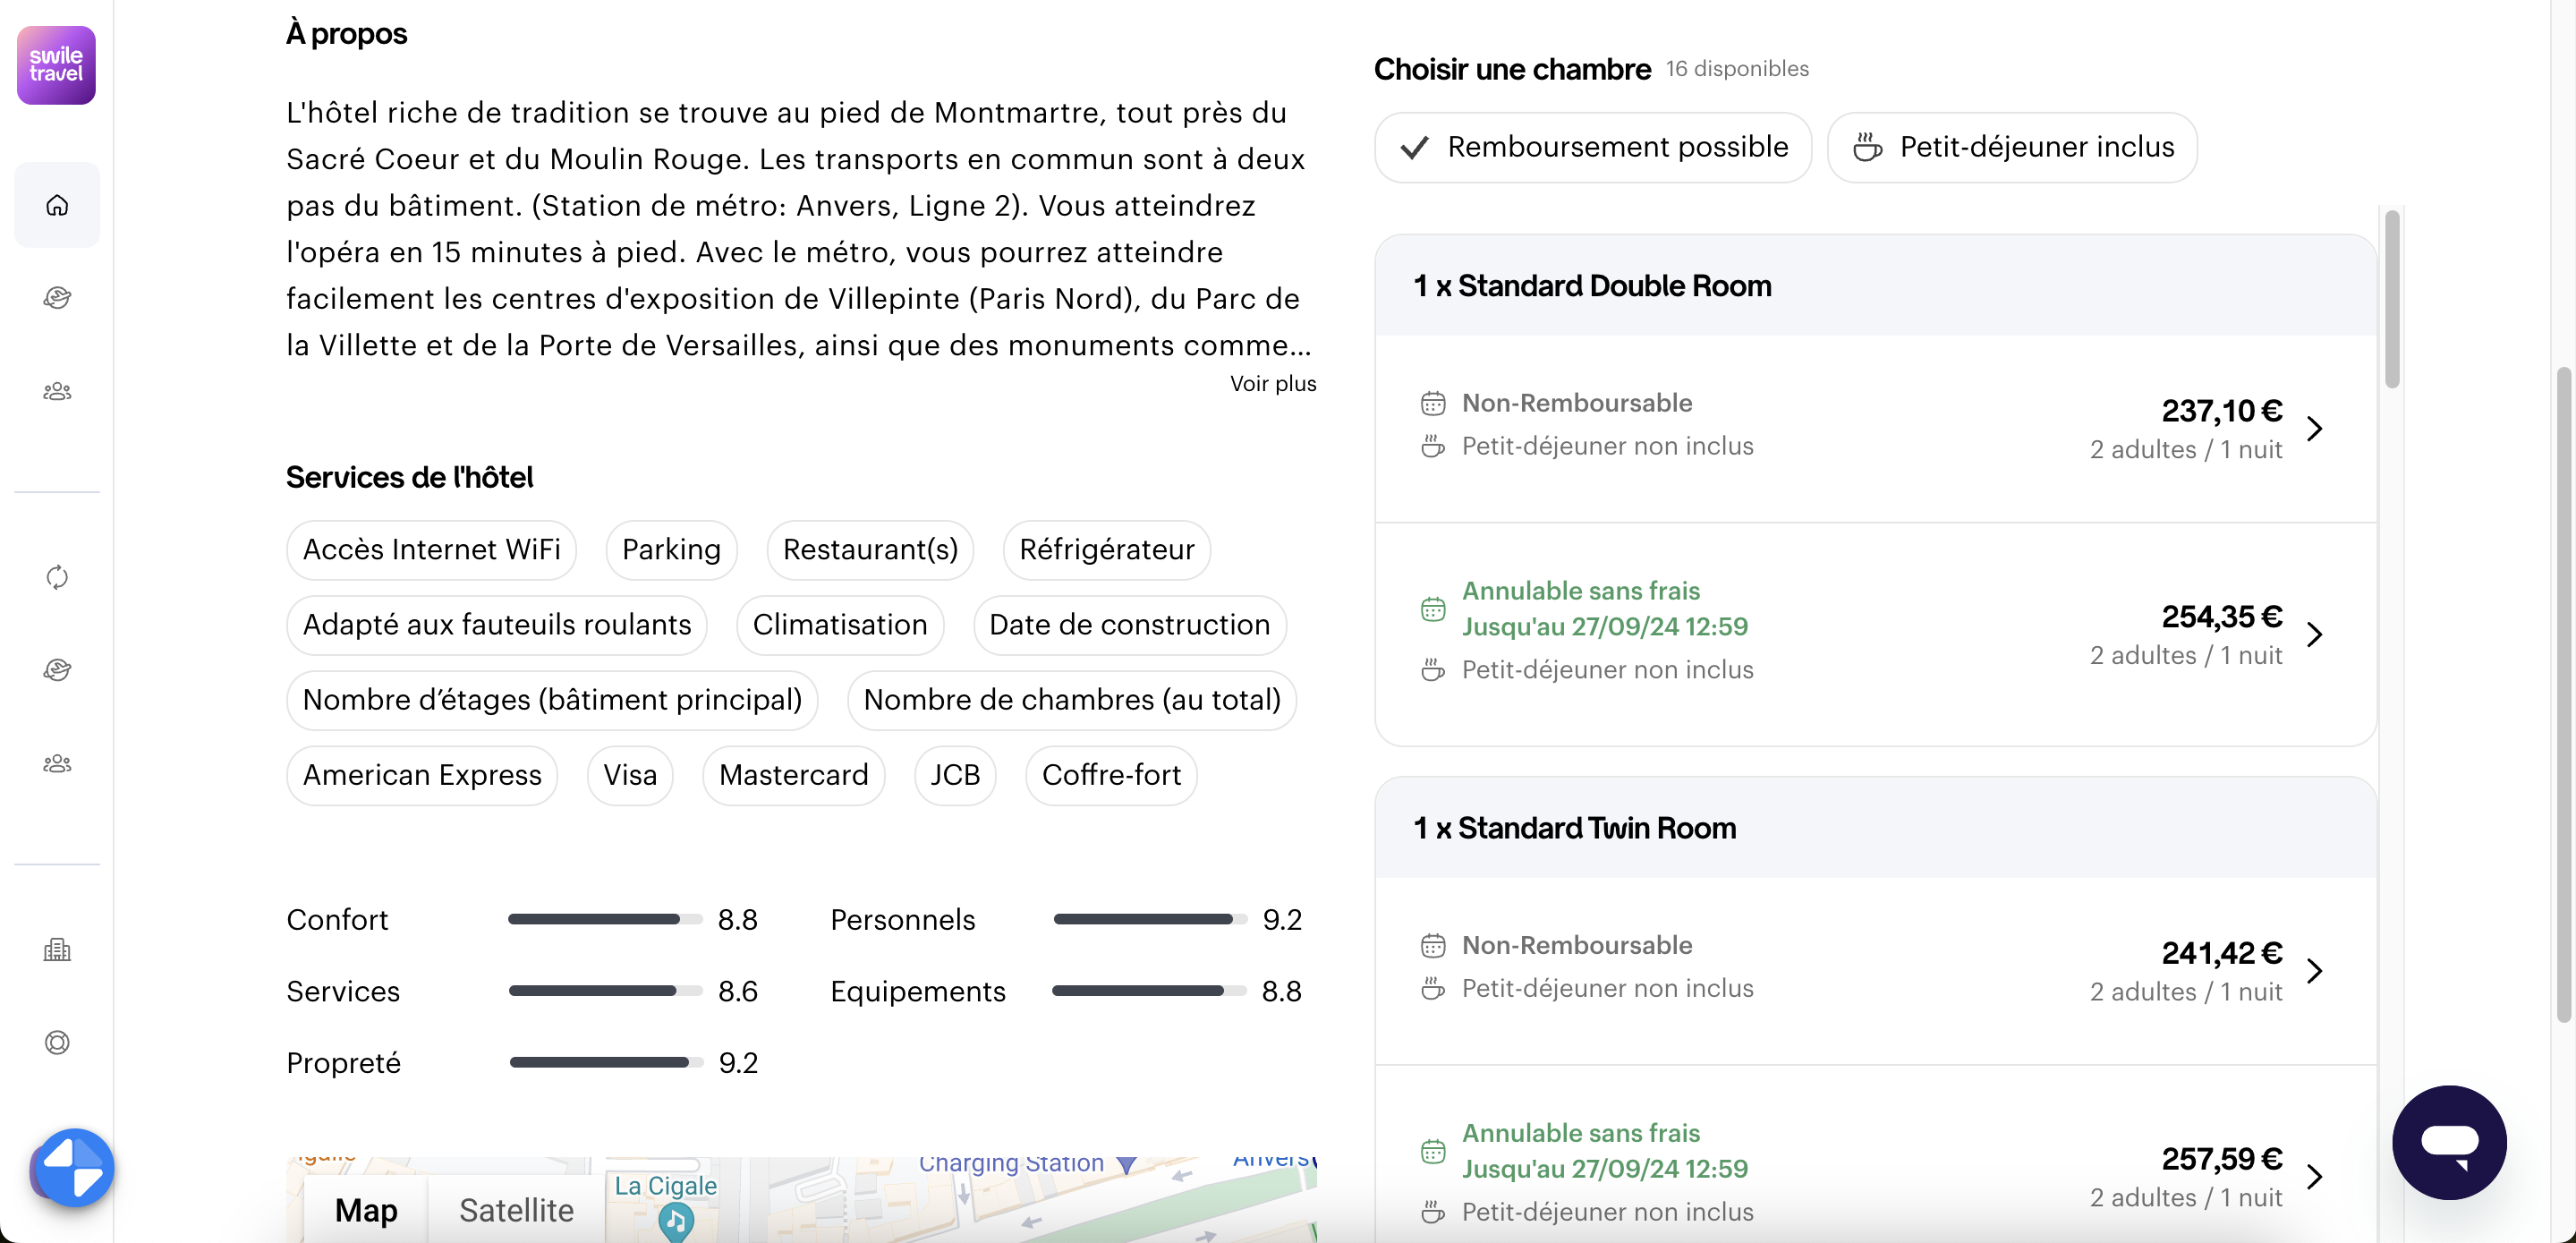This screenshot has height=1243, width=2576.
Task: Click Voir plus under the description
Action: (x=1272, y=384)
